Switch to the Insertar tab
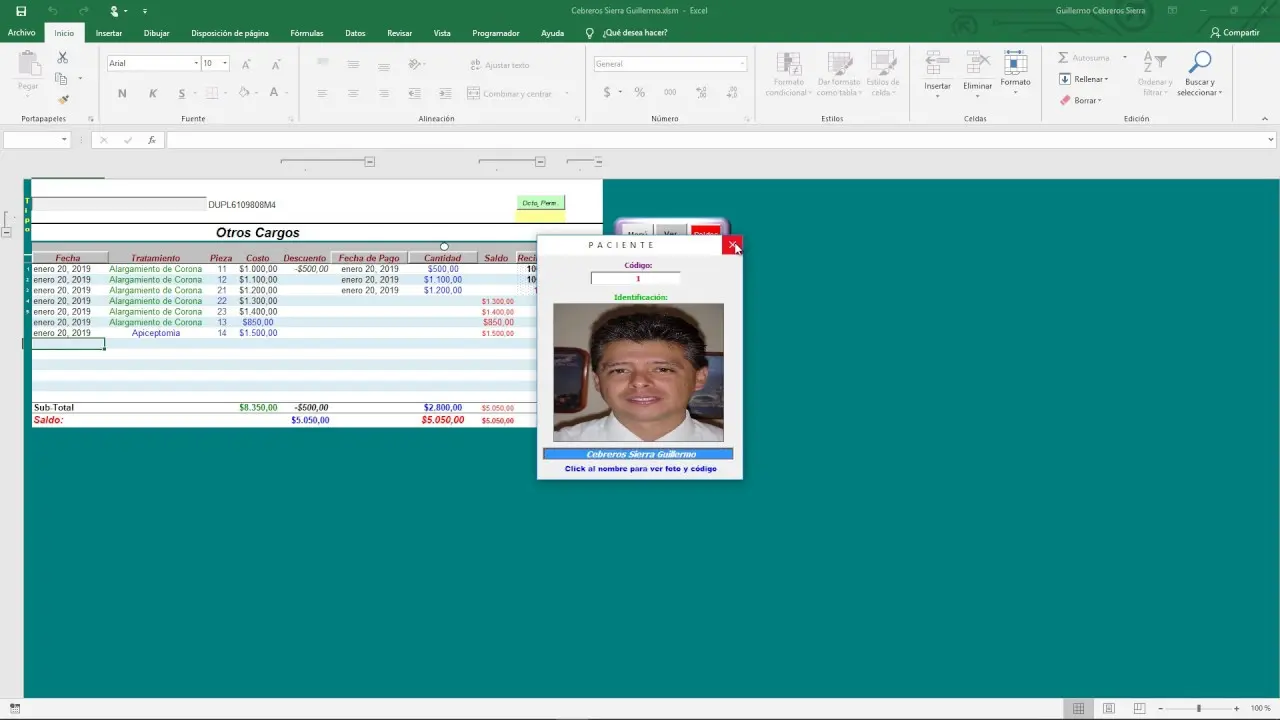1280x720 pixels. [109, 33]
